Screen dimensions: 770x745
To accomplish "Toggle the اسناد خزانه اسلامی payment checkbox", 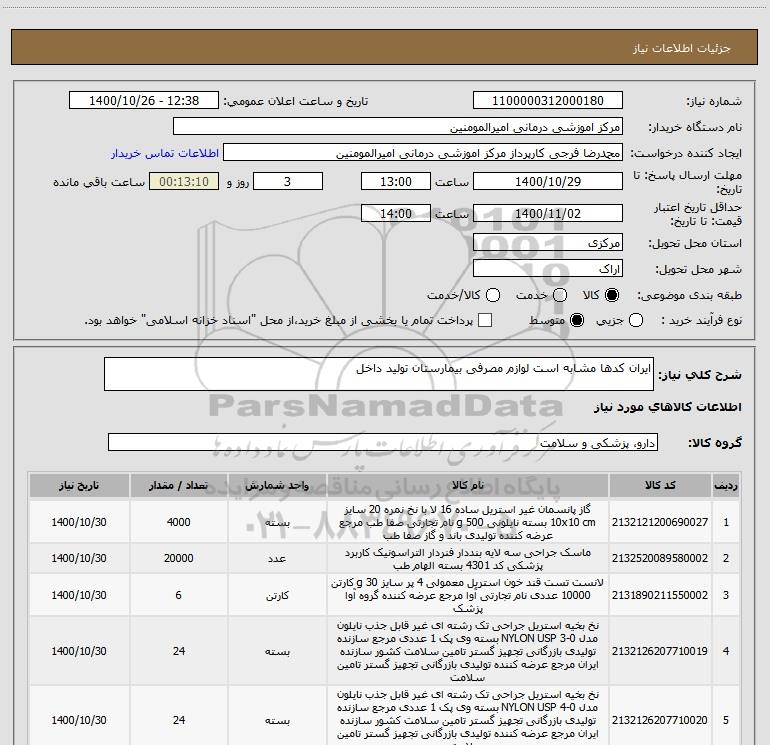I will [x=485, y=320].
